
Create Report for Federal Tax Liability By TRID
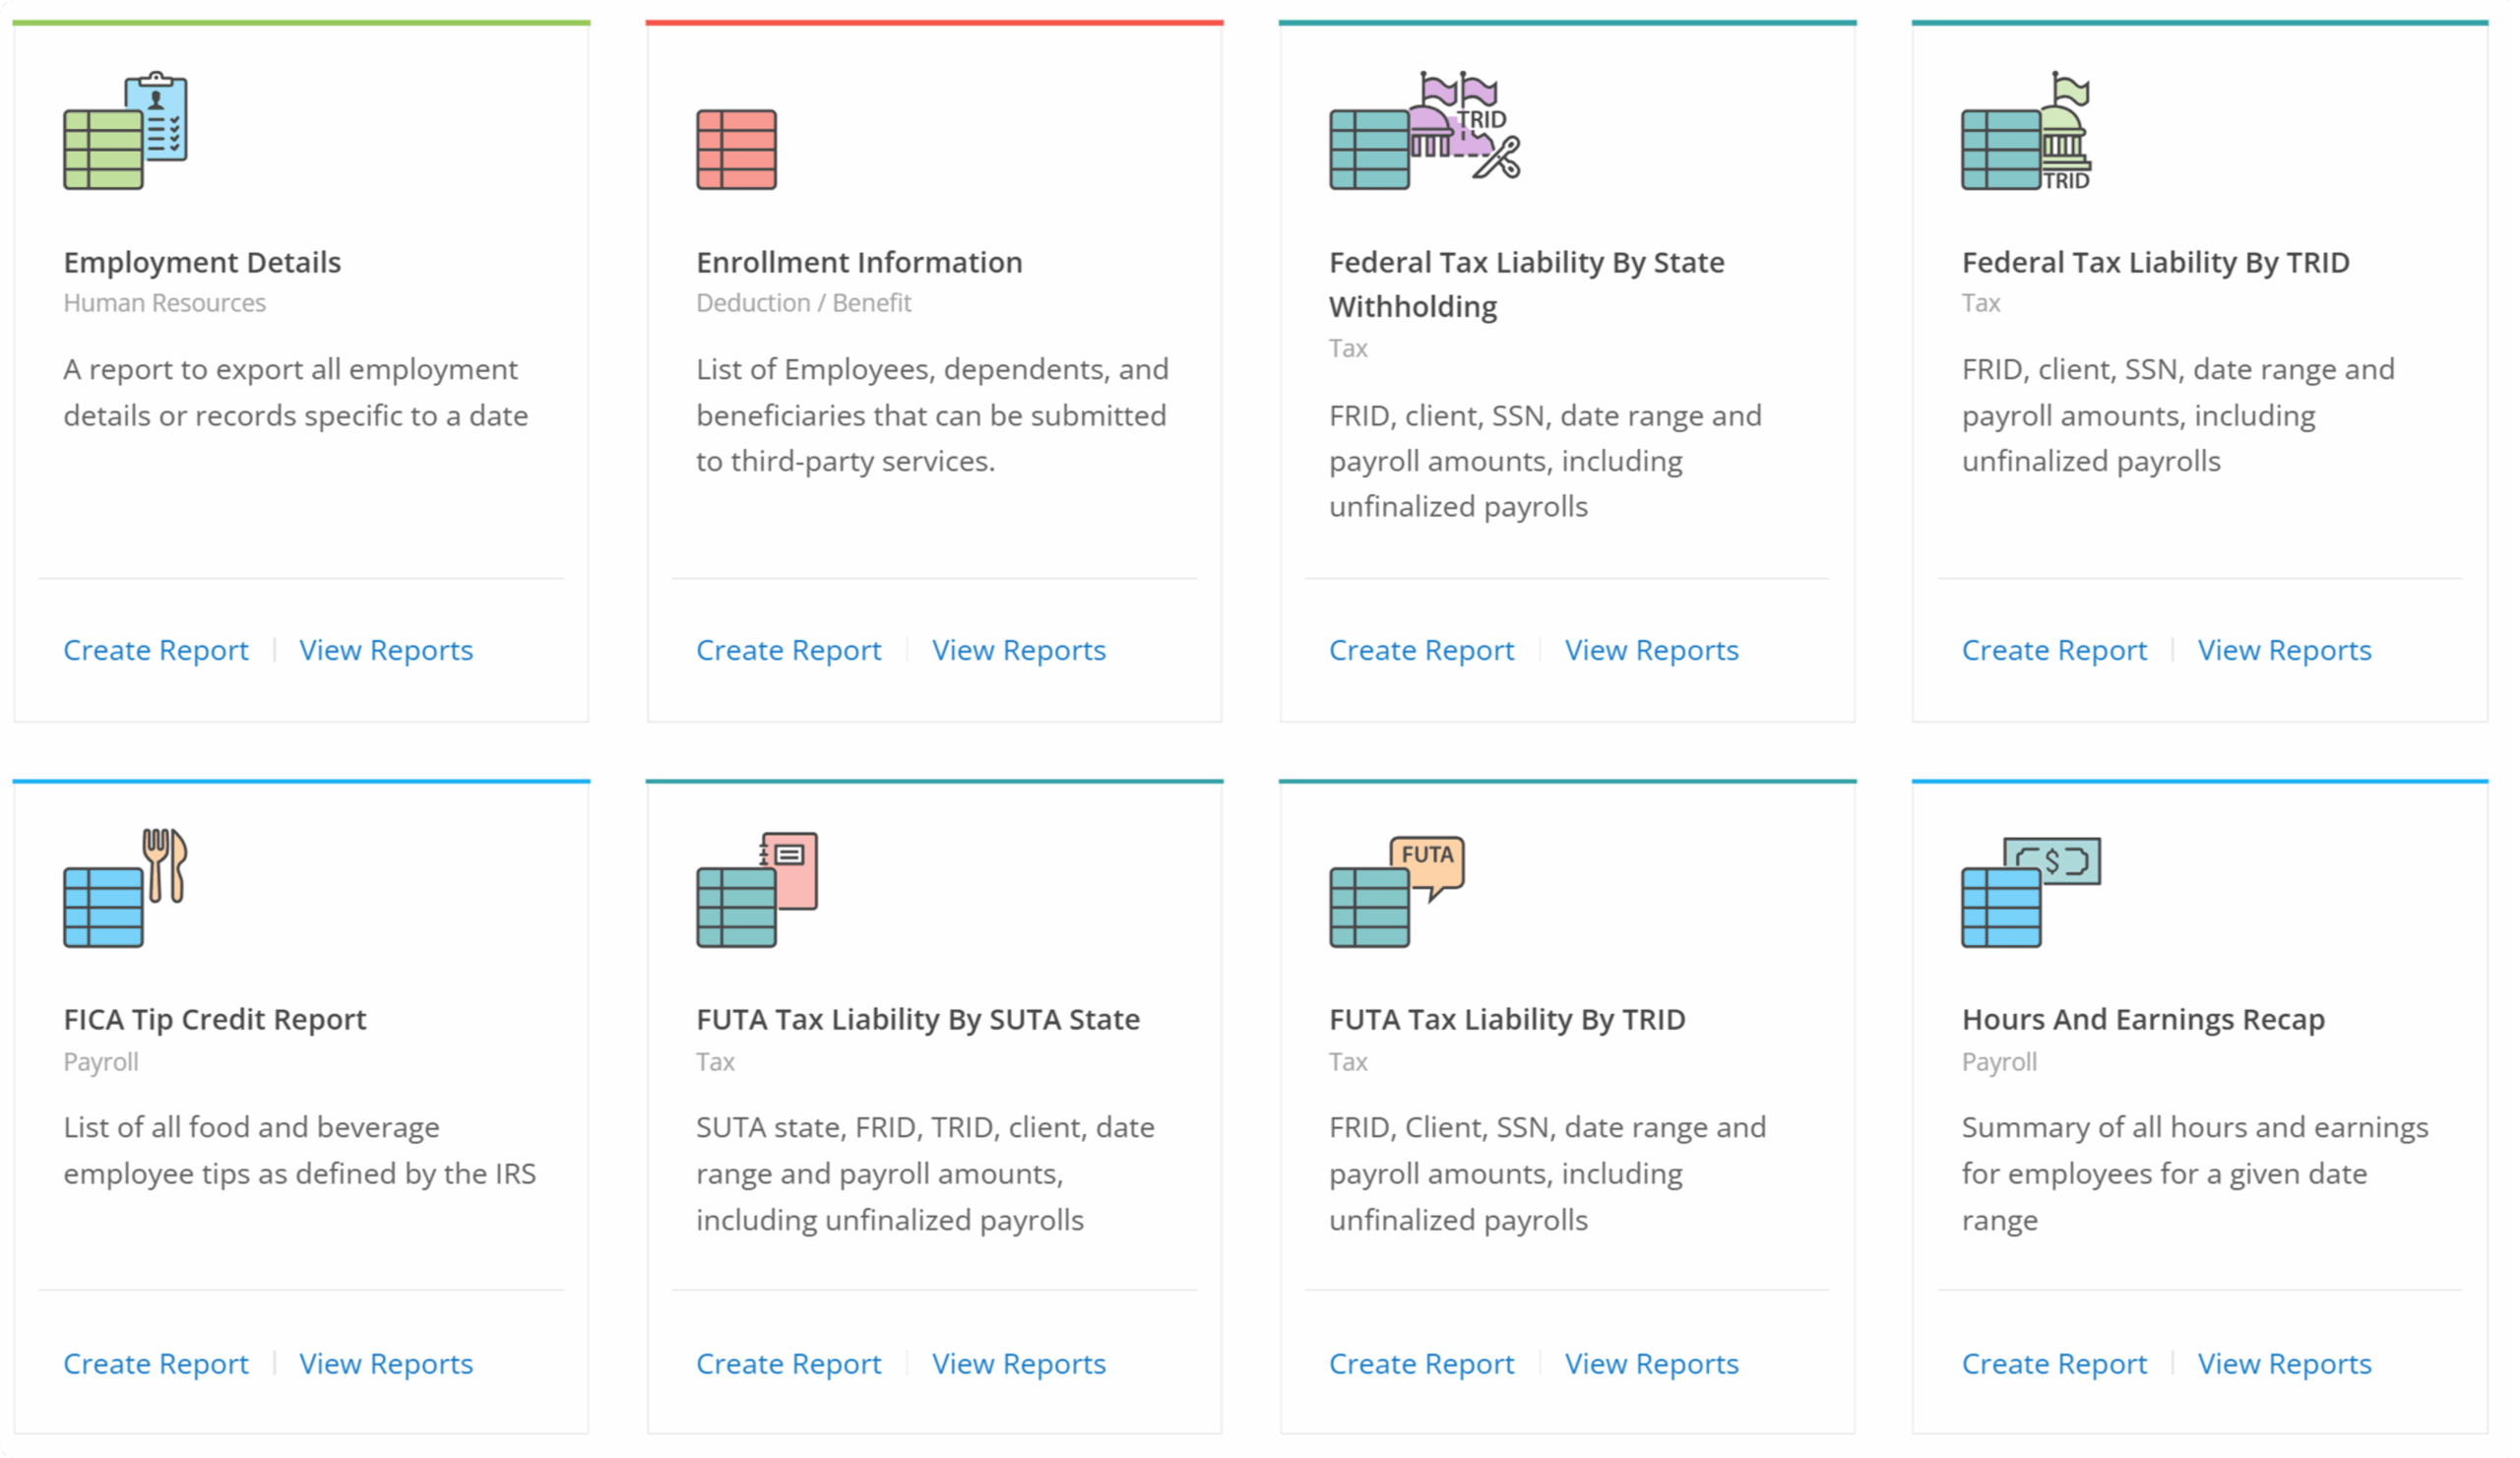pos(2054,650)
